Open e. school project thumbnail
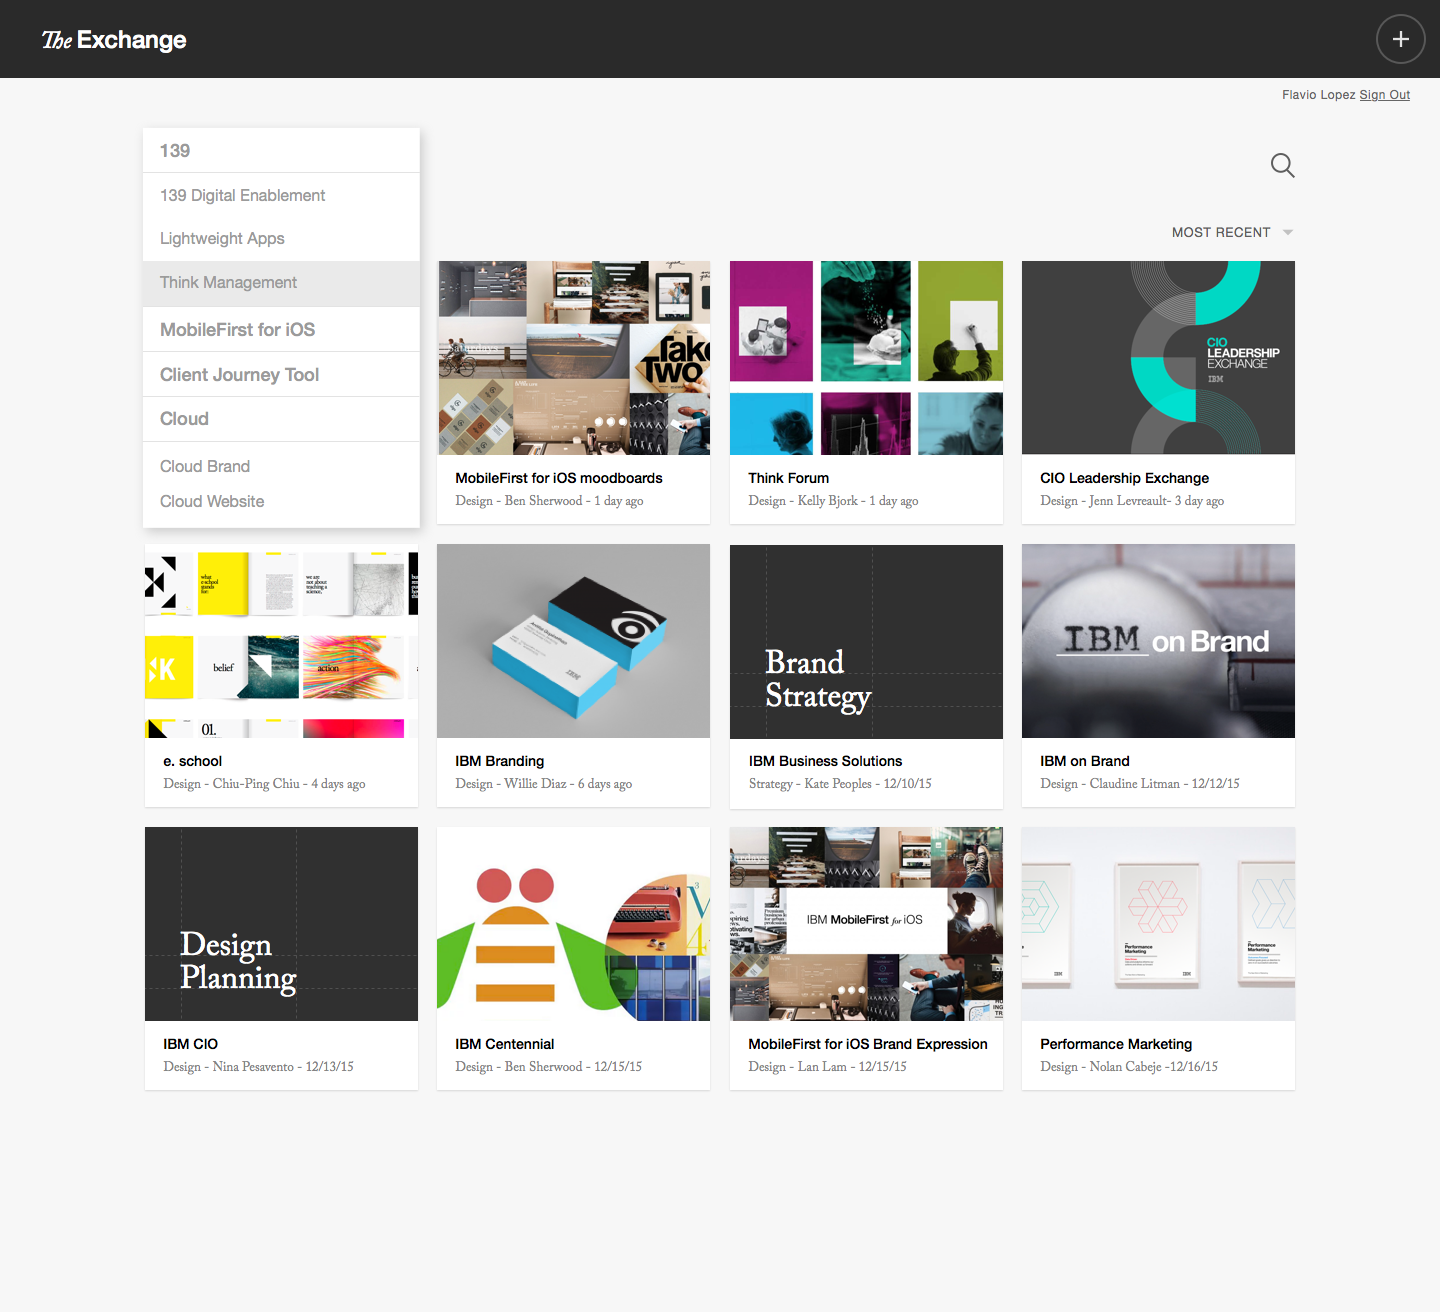This screenshot has width=1440, height=1315. pyautogui.click(x=281, y=641)
